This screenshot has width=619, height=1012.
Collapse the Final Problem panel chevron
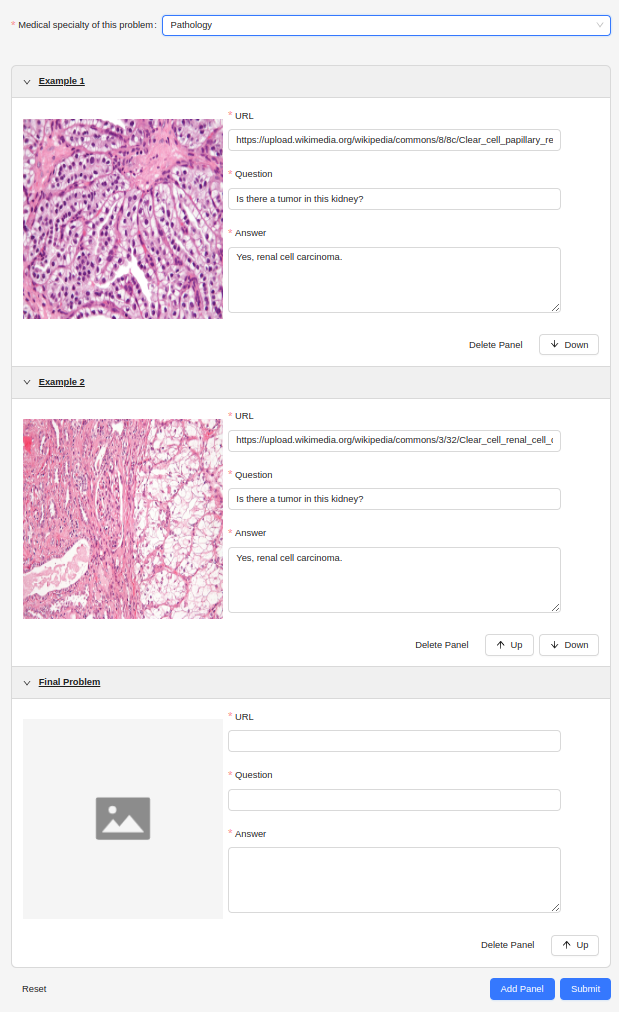(27, 682)
